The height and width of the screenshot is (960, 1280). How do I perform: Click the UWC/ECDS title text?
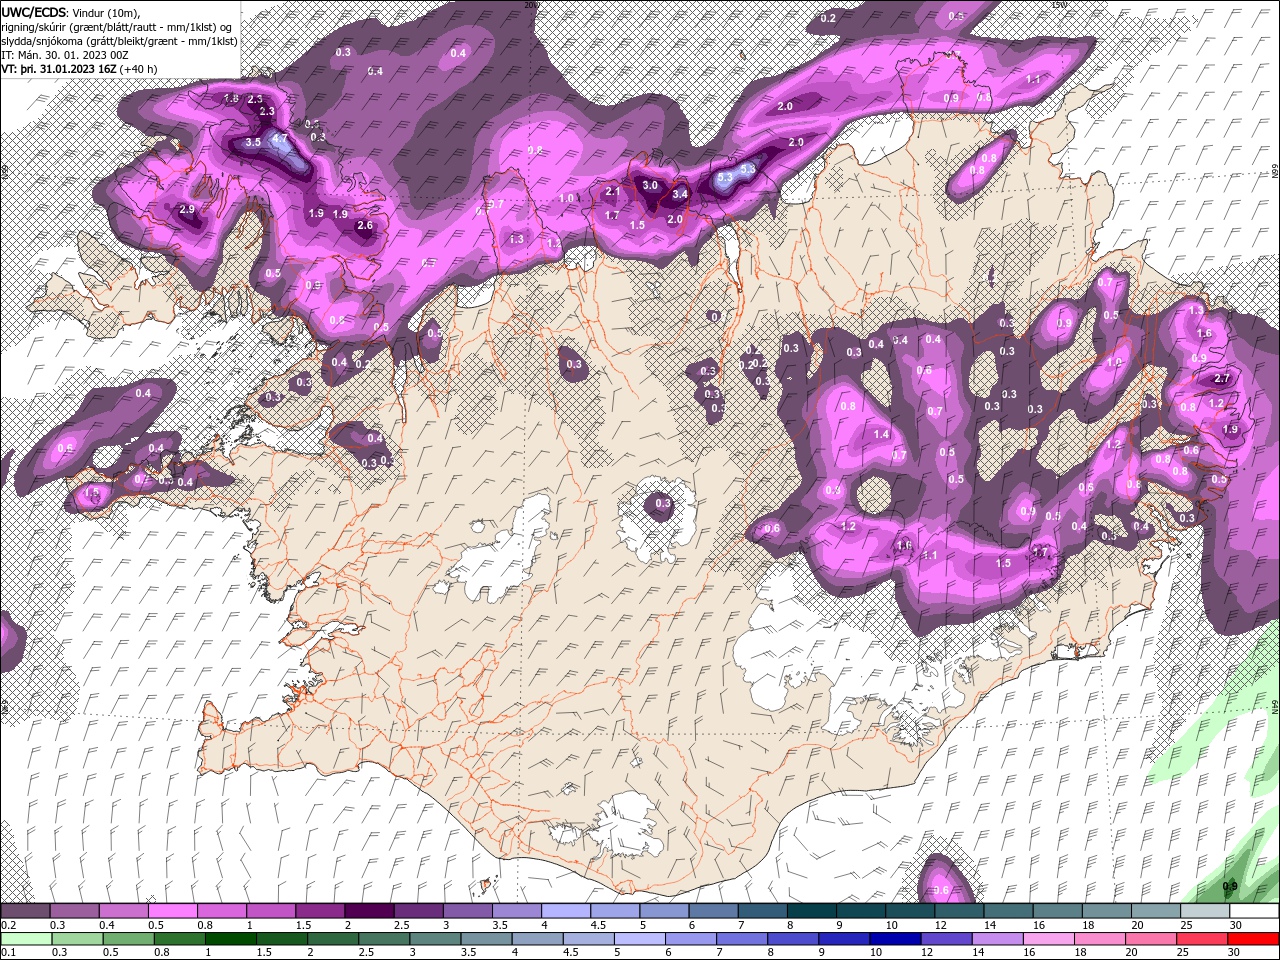[x=34, y=11]
